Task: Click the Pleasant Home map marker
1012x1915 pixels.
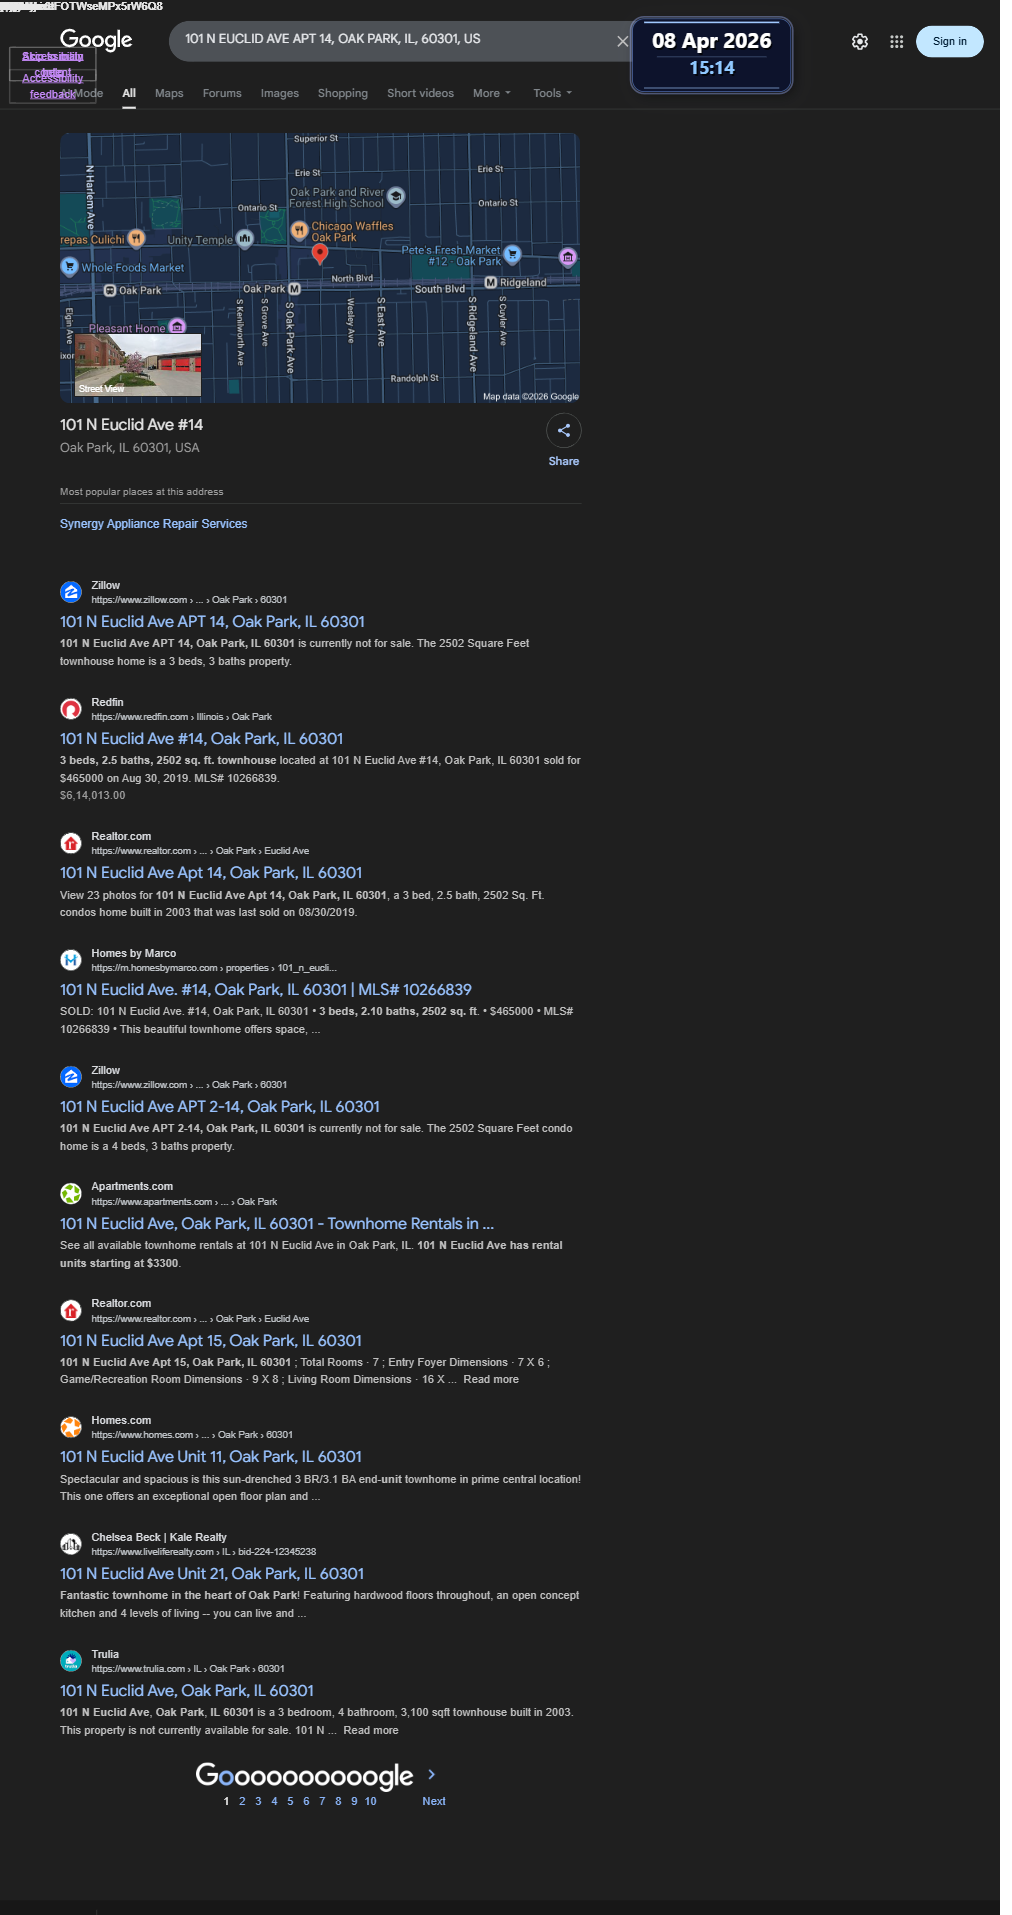Action: click(x=177, y=327)
